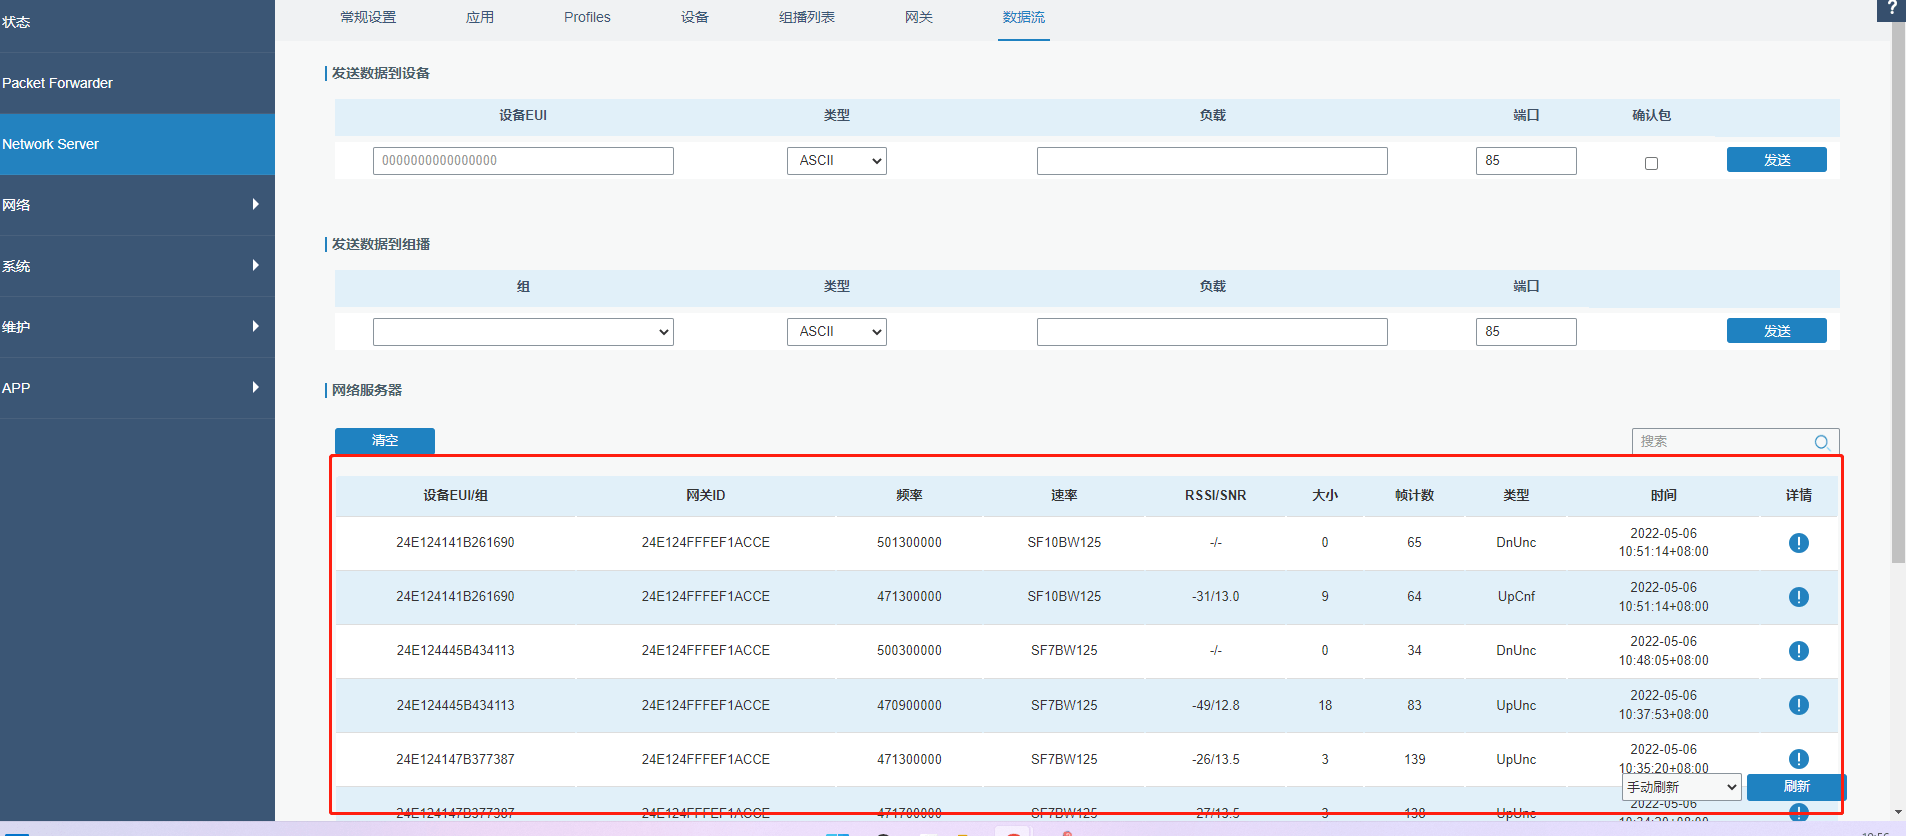This screenshot has height=836, width=1906.
Task: Open details icon for the 10:51:14 DnUnc row
Action: (1798, 543)
